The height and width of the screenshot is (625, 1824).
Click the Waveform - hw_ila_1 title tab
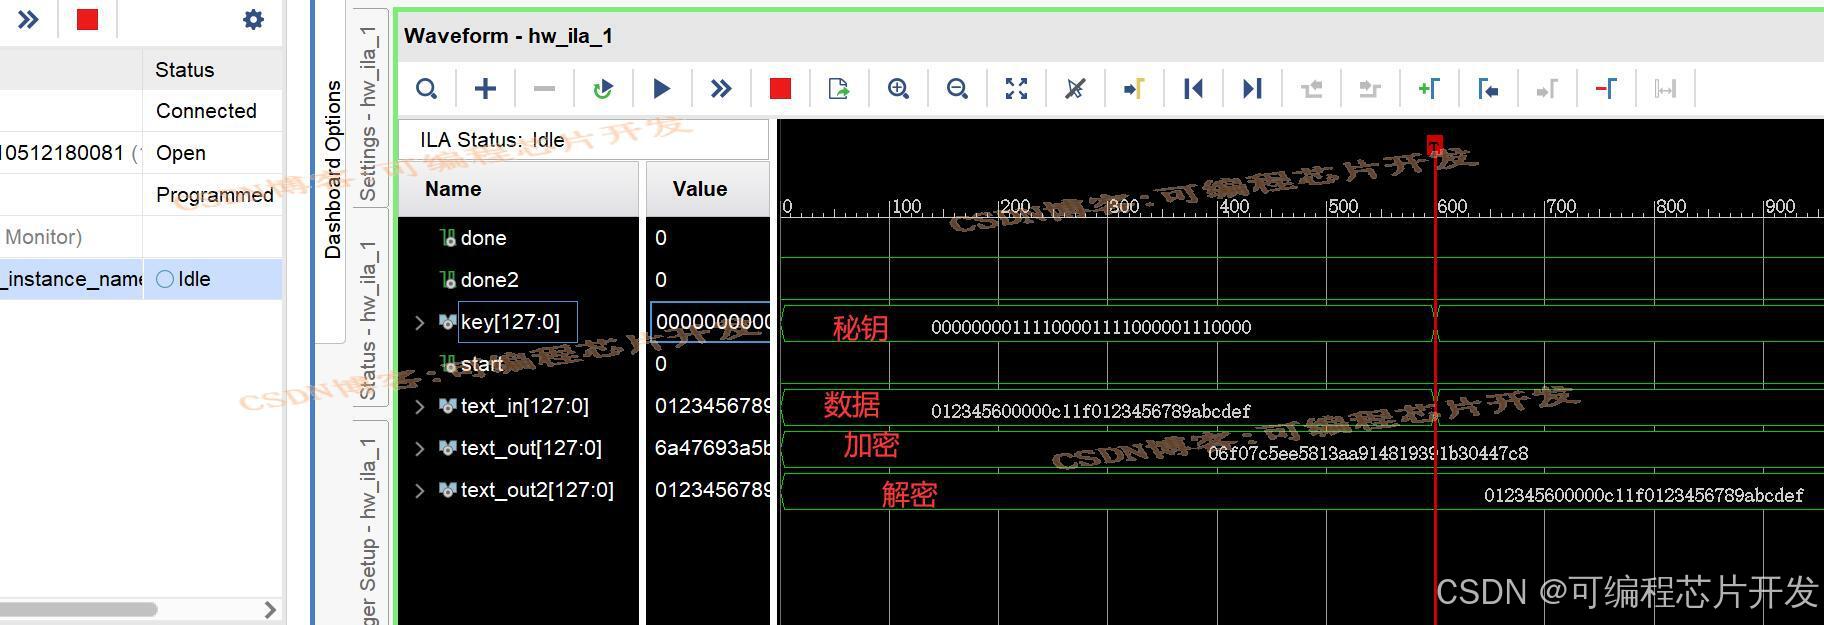tap(508, 36)
